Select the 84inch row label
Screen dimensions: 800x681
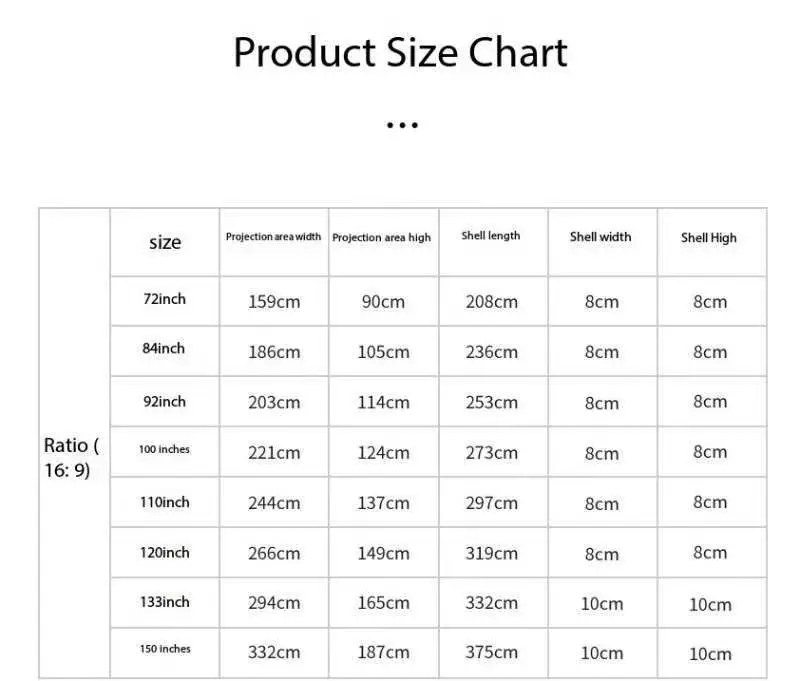pyautogui.click(x=163, y=348)
